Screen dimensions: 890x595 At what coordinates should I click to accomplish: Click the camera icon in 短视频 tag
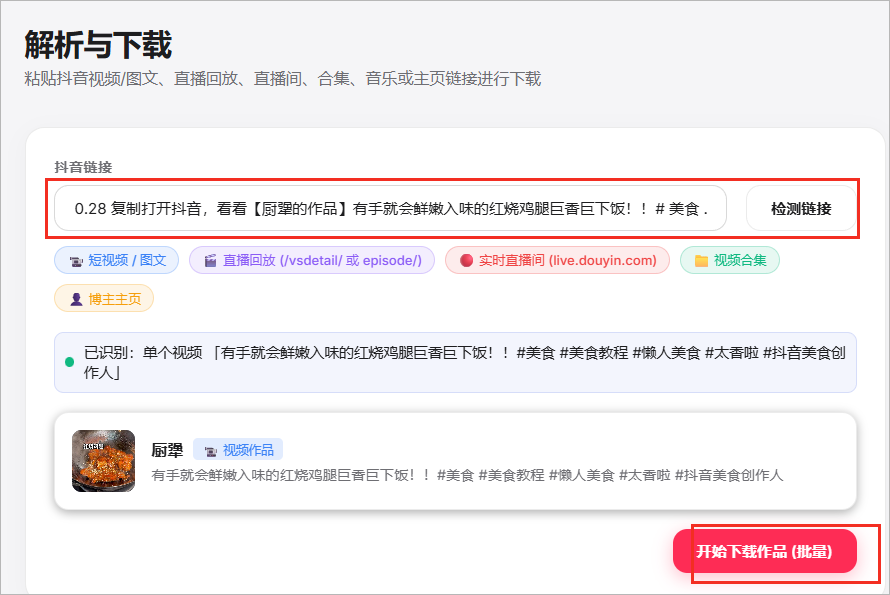76,261
